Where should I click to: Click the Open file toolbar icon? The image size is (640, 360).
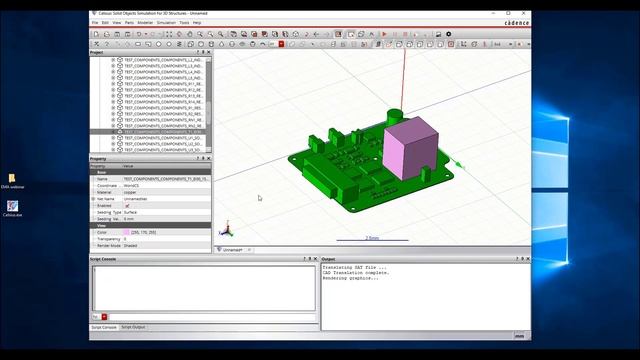tap(107, 34)
